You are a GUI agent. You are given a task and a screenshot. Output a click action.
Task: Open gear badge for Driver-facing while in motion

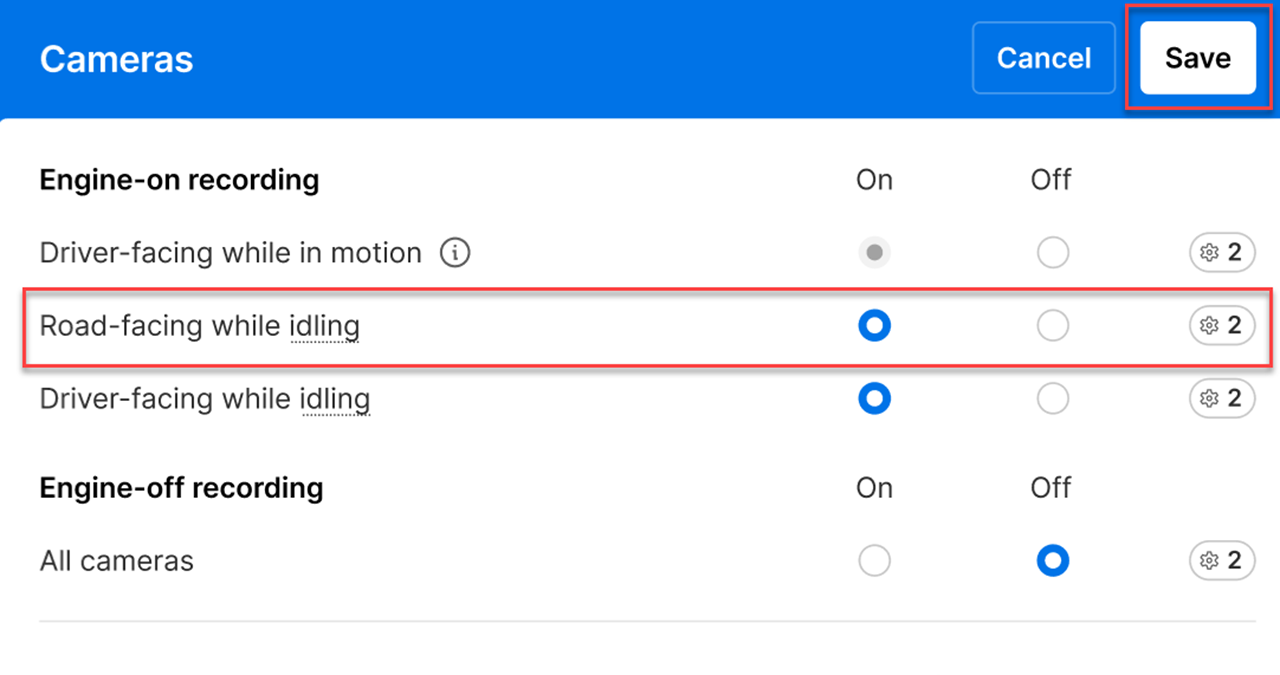point(1221,253)
